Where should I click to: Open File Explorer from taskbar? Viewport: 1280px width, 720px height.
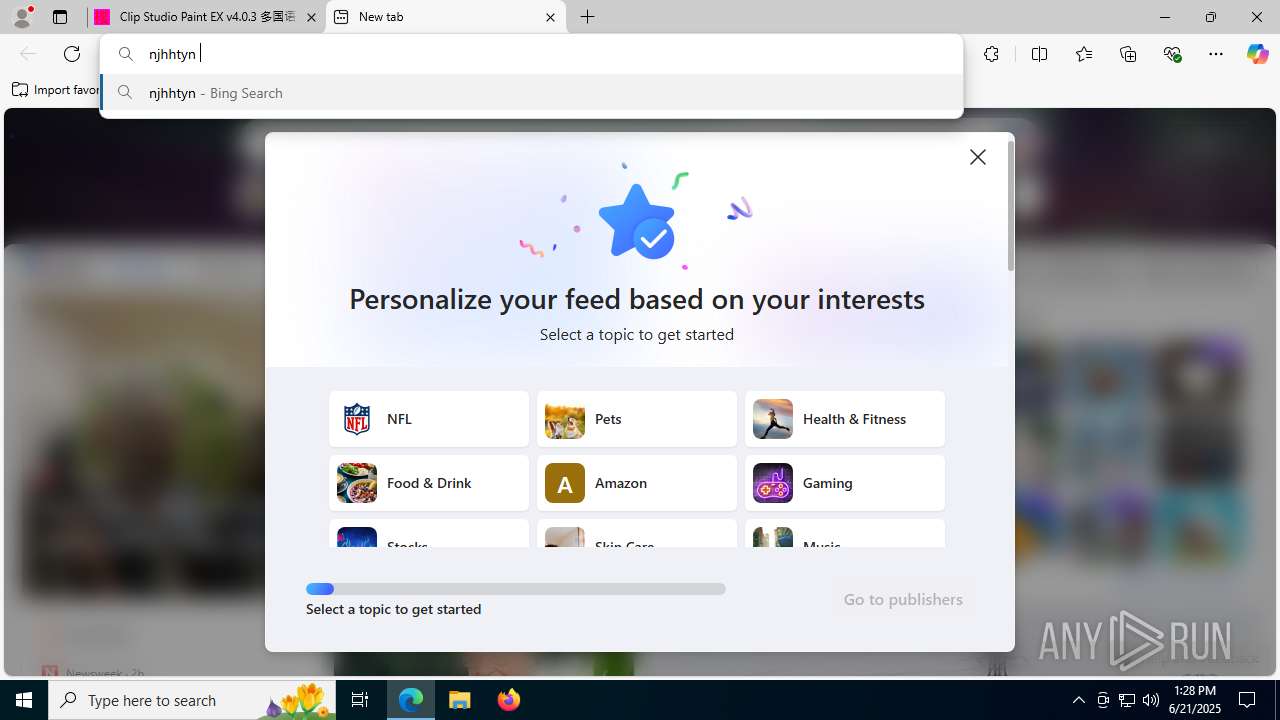coord(460,700)
